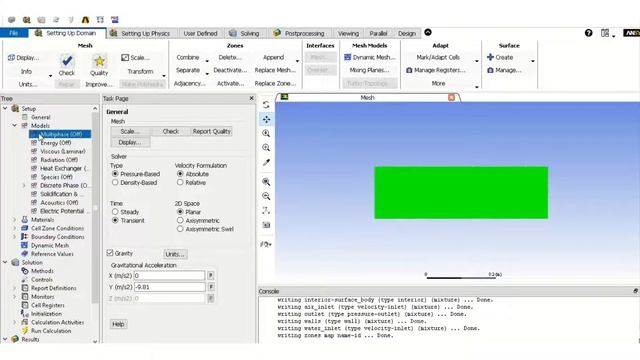Switch to Parallel tab
The height and width of the screenshot is (360, 640).
click(x=378, y=33)
